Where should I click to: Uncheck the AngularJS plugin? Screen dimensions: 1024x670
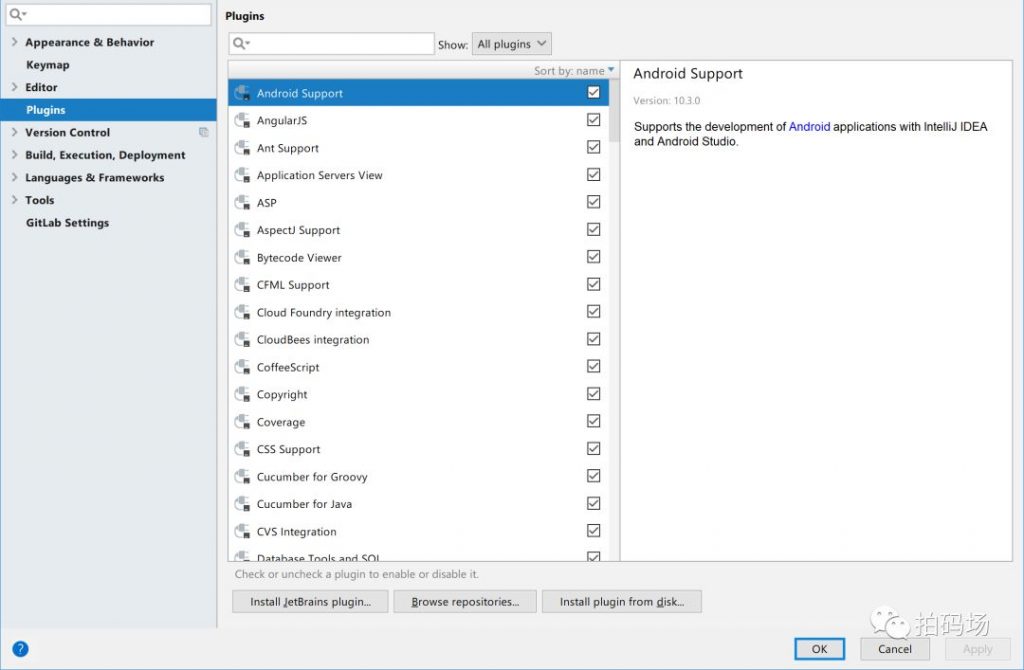coord(593,120)
